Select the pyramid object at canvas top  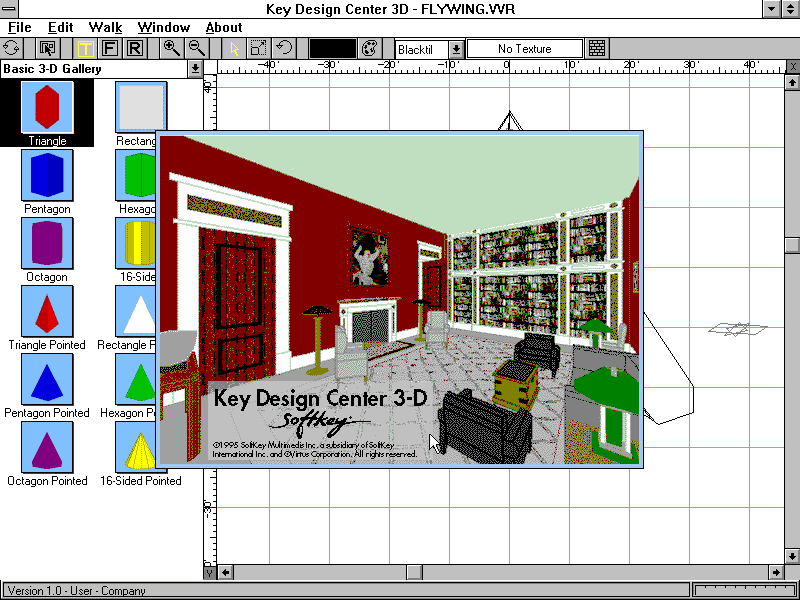coord(510,121)
